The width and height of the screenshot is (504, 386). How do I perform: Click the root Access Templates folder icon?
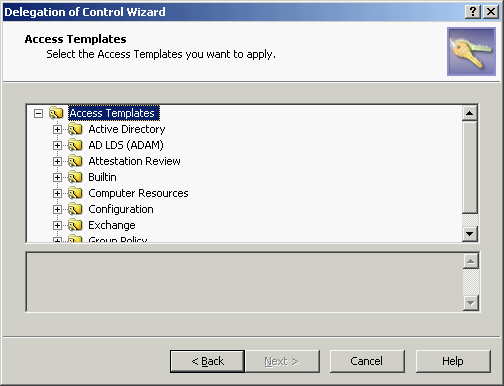pos(56,113)
